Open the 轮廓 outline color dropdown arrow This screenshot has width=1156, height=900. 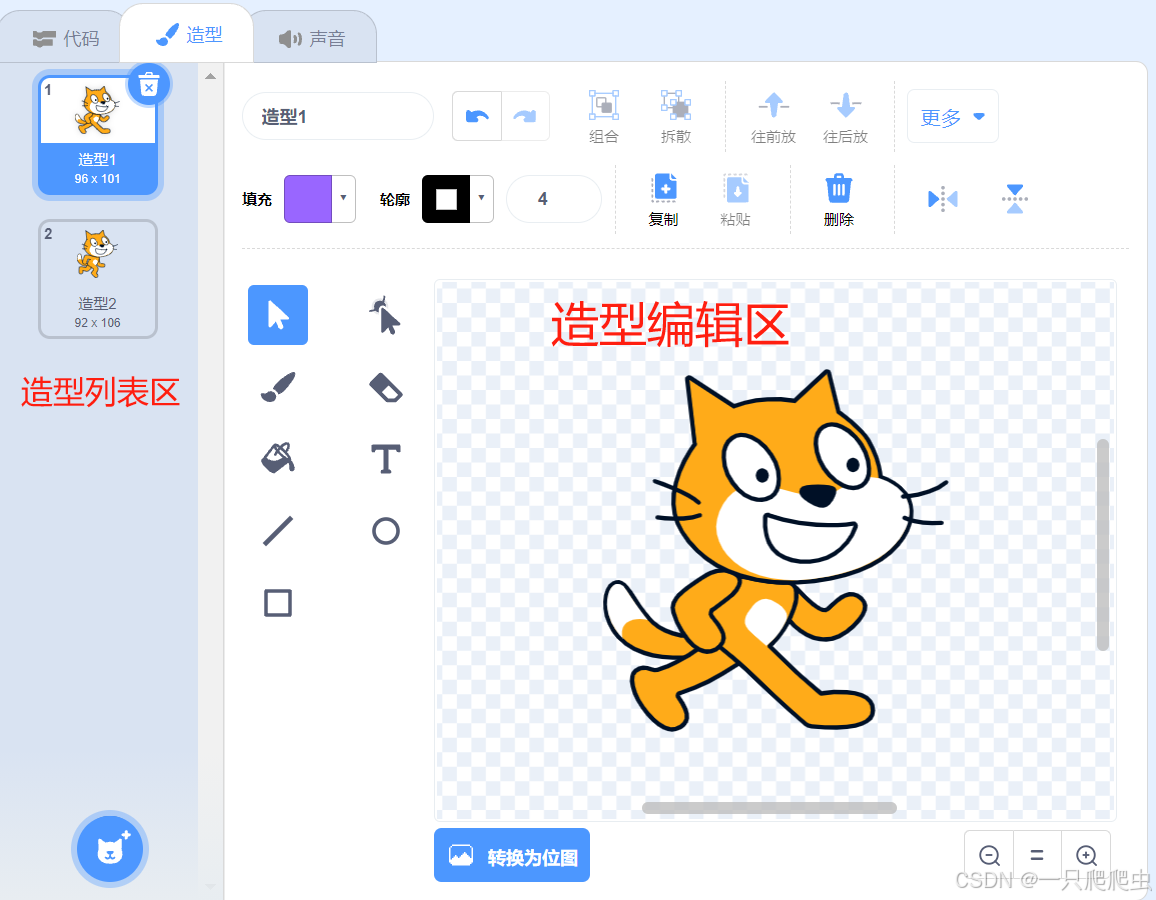click(x=481, y=198)
